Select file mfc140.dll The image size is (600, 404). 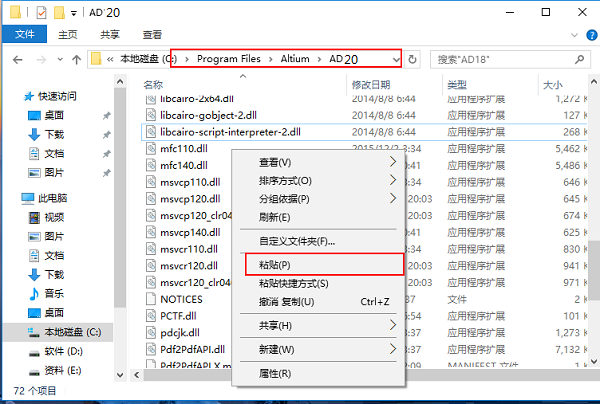tap(184, 165)
